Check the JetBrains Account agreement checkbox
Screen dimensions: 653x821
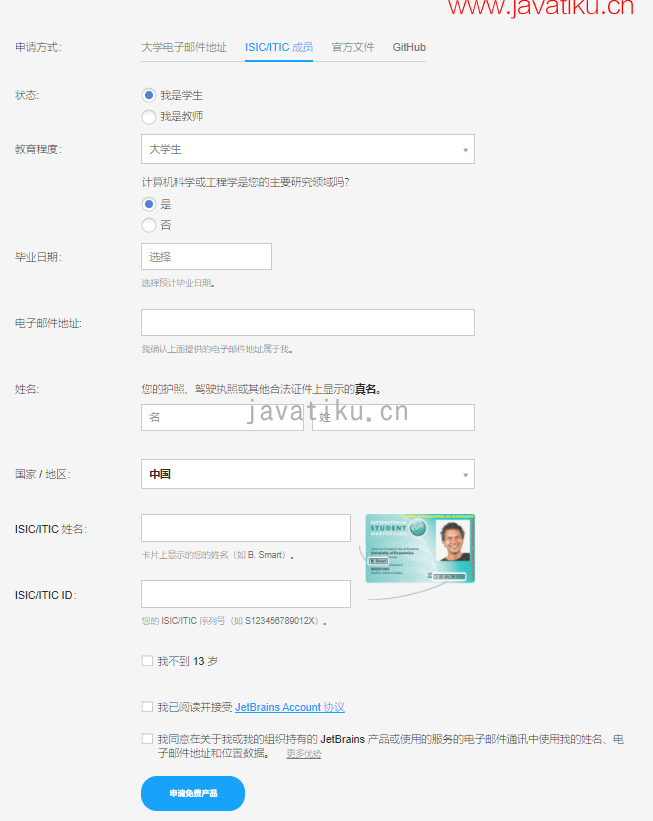(x=147, y=707)
